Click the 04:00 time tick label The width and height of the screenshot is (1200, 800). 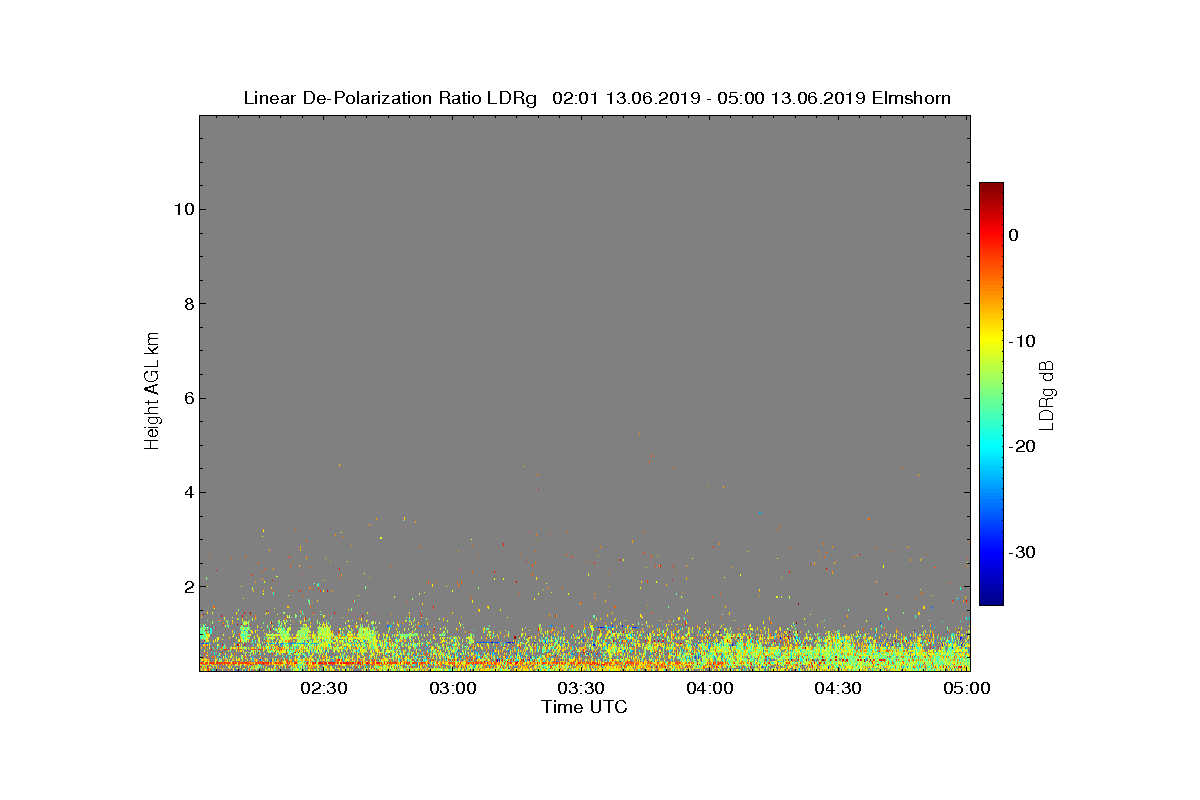click(710, 689)
